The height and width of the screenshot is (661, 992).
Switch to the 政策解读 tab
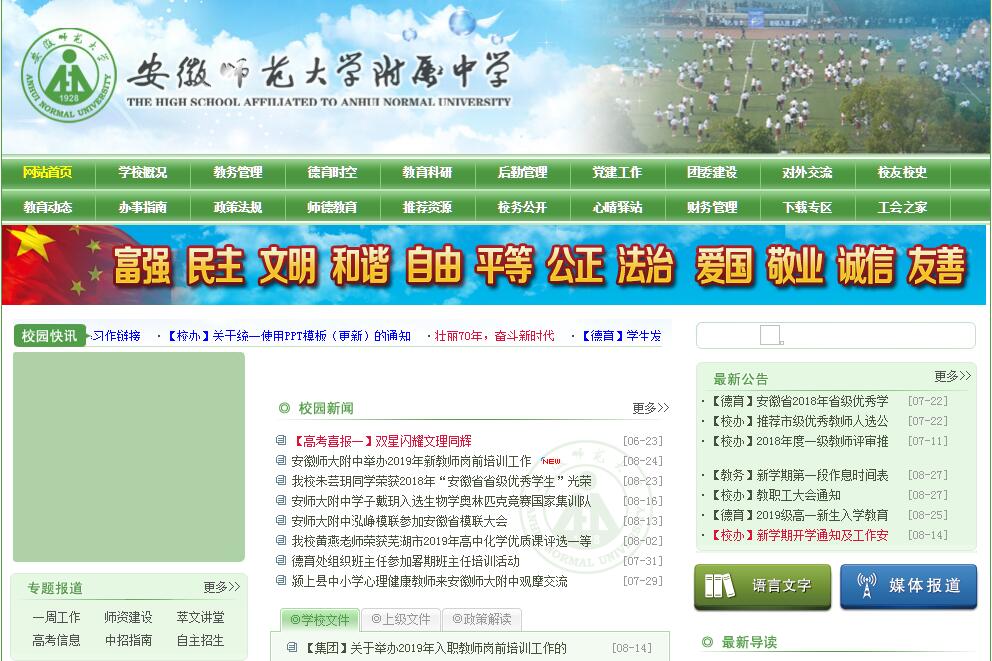pos(481,619)
